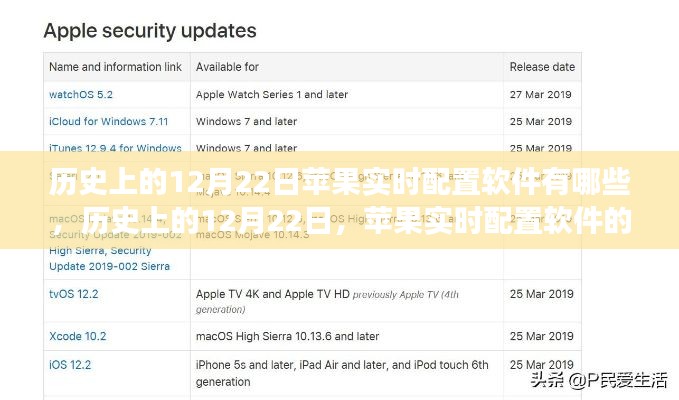Select the Name and information link header

pos(115,67)
